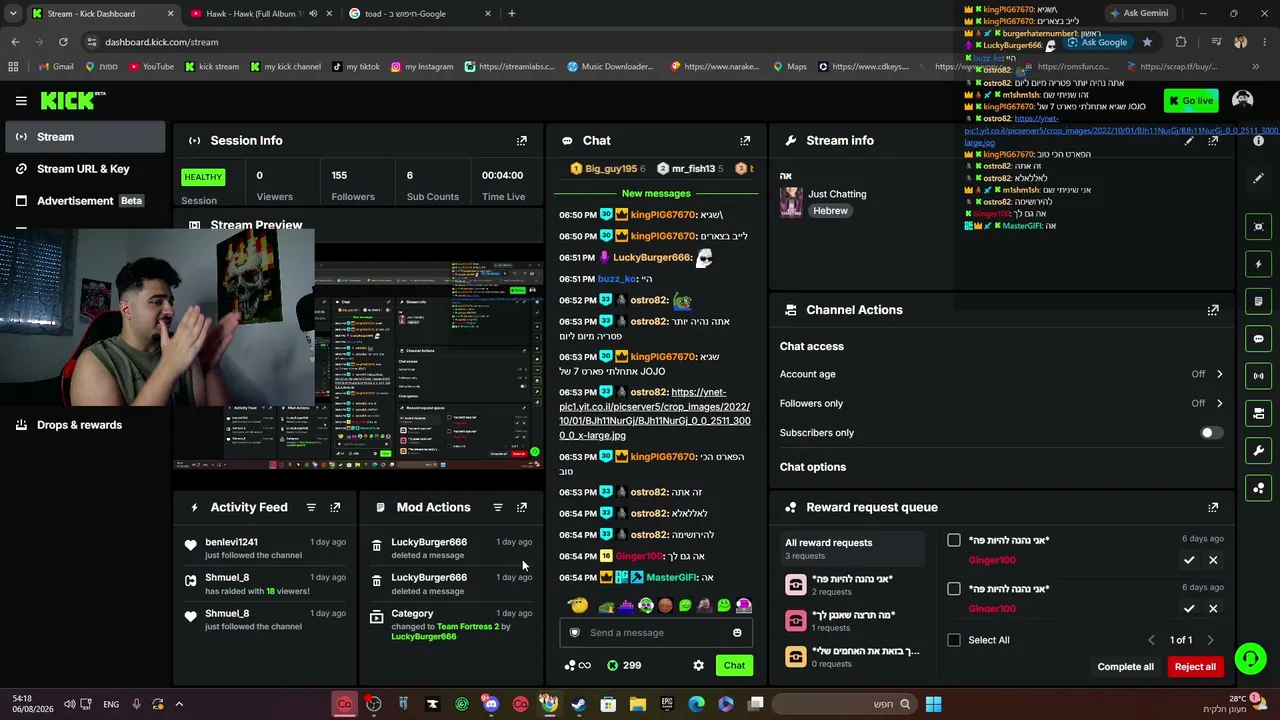Open the Advertisement Beta page
The width and height of the screenshot is (1280, 720).
tap(83, 201)
